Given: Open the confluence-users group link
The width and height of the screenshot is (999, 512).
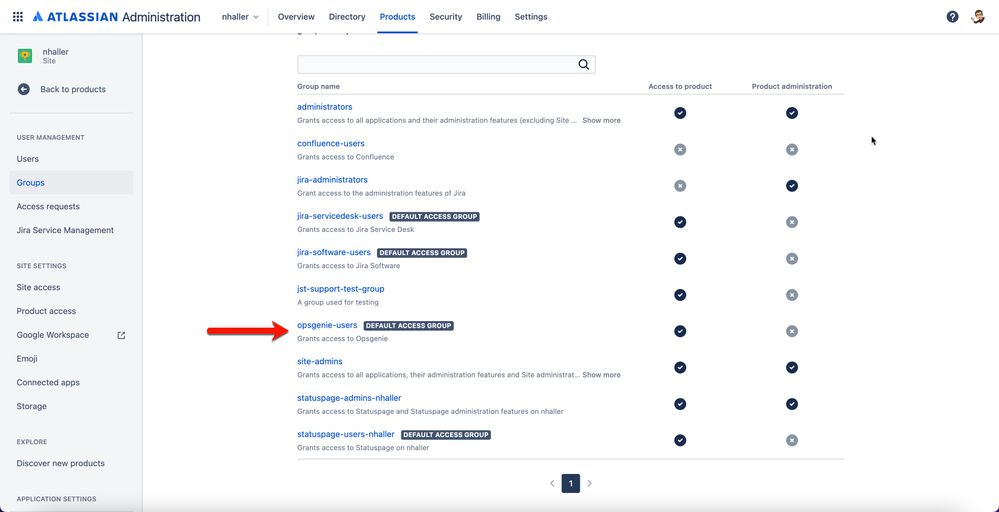Looking at the screenshot, I should click(x=331, y=144).
